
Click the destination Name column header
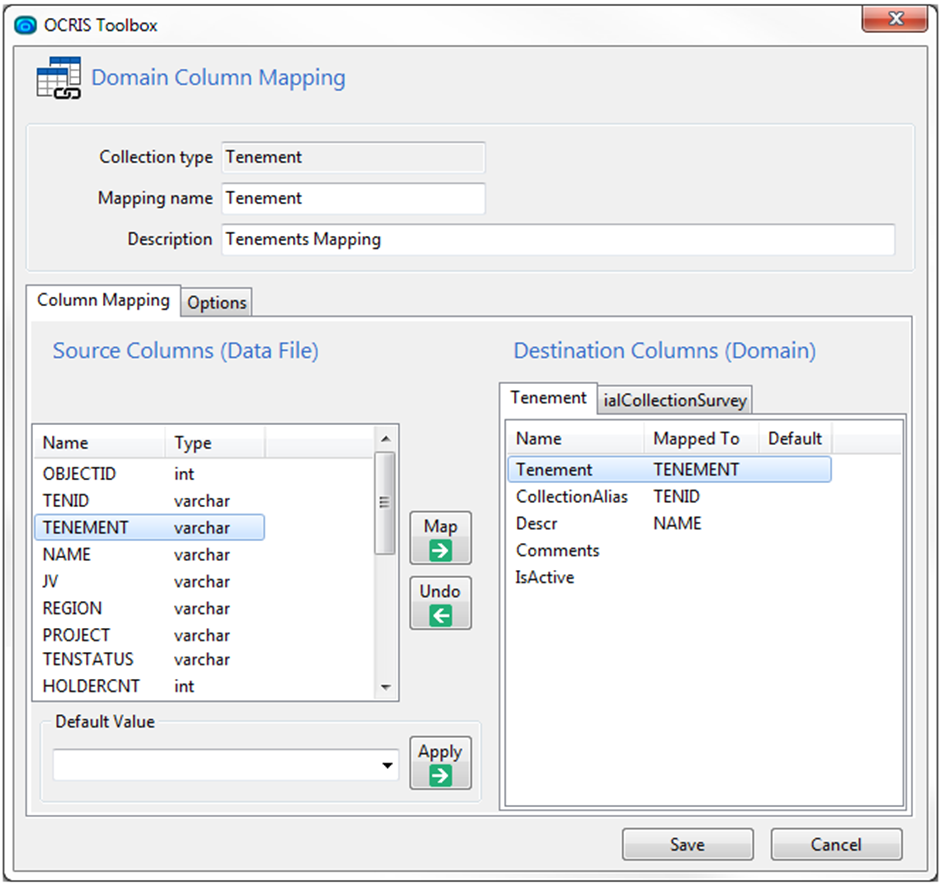(576, 439)
